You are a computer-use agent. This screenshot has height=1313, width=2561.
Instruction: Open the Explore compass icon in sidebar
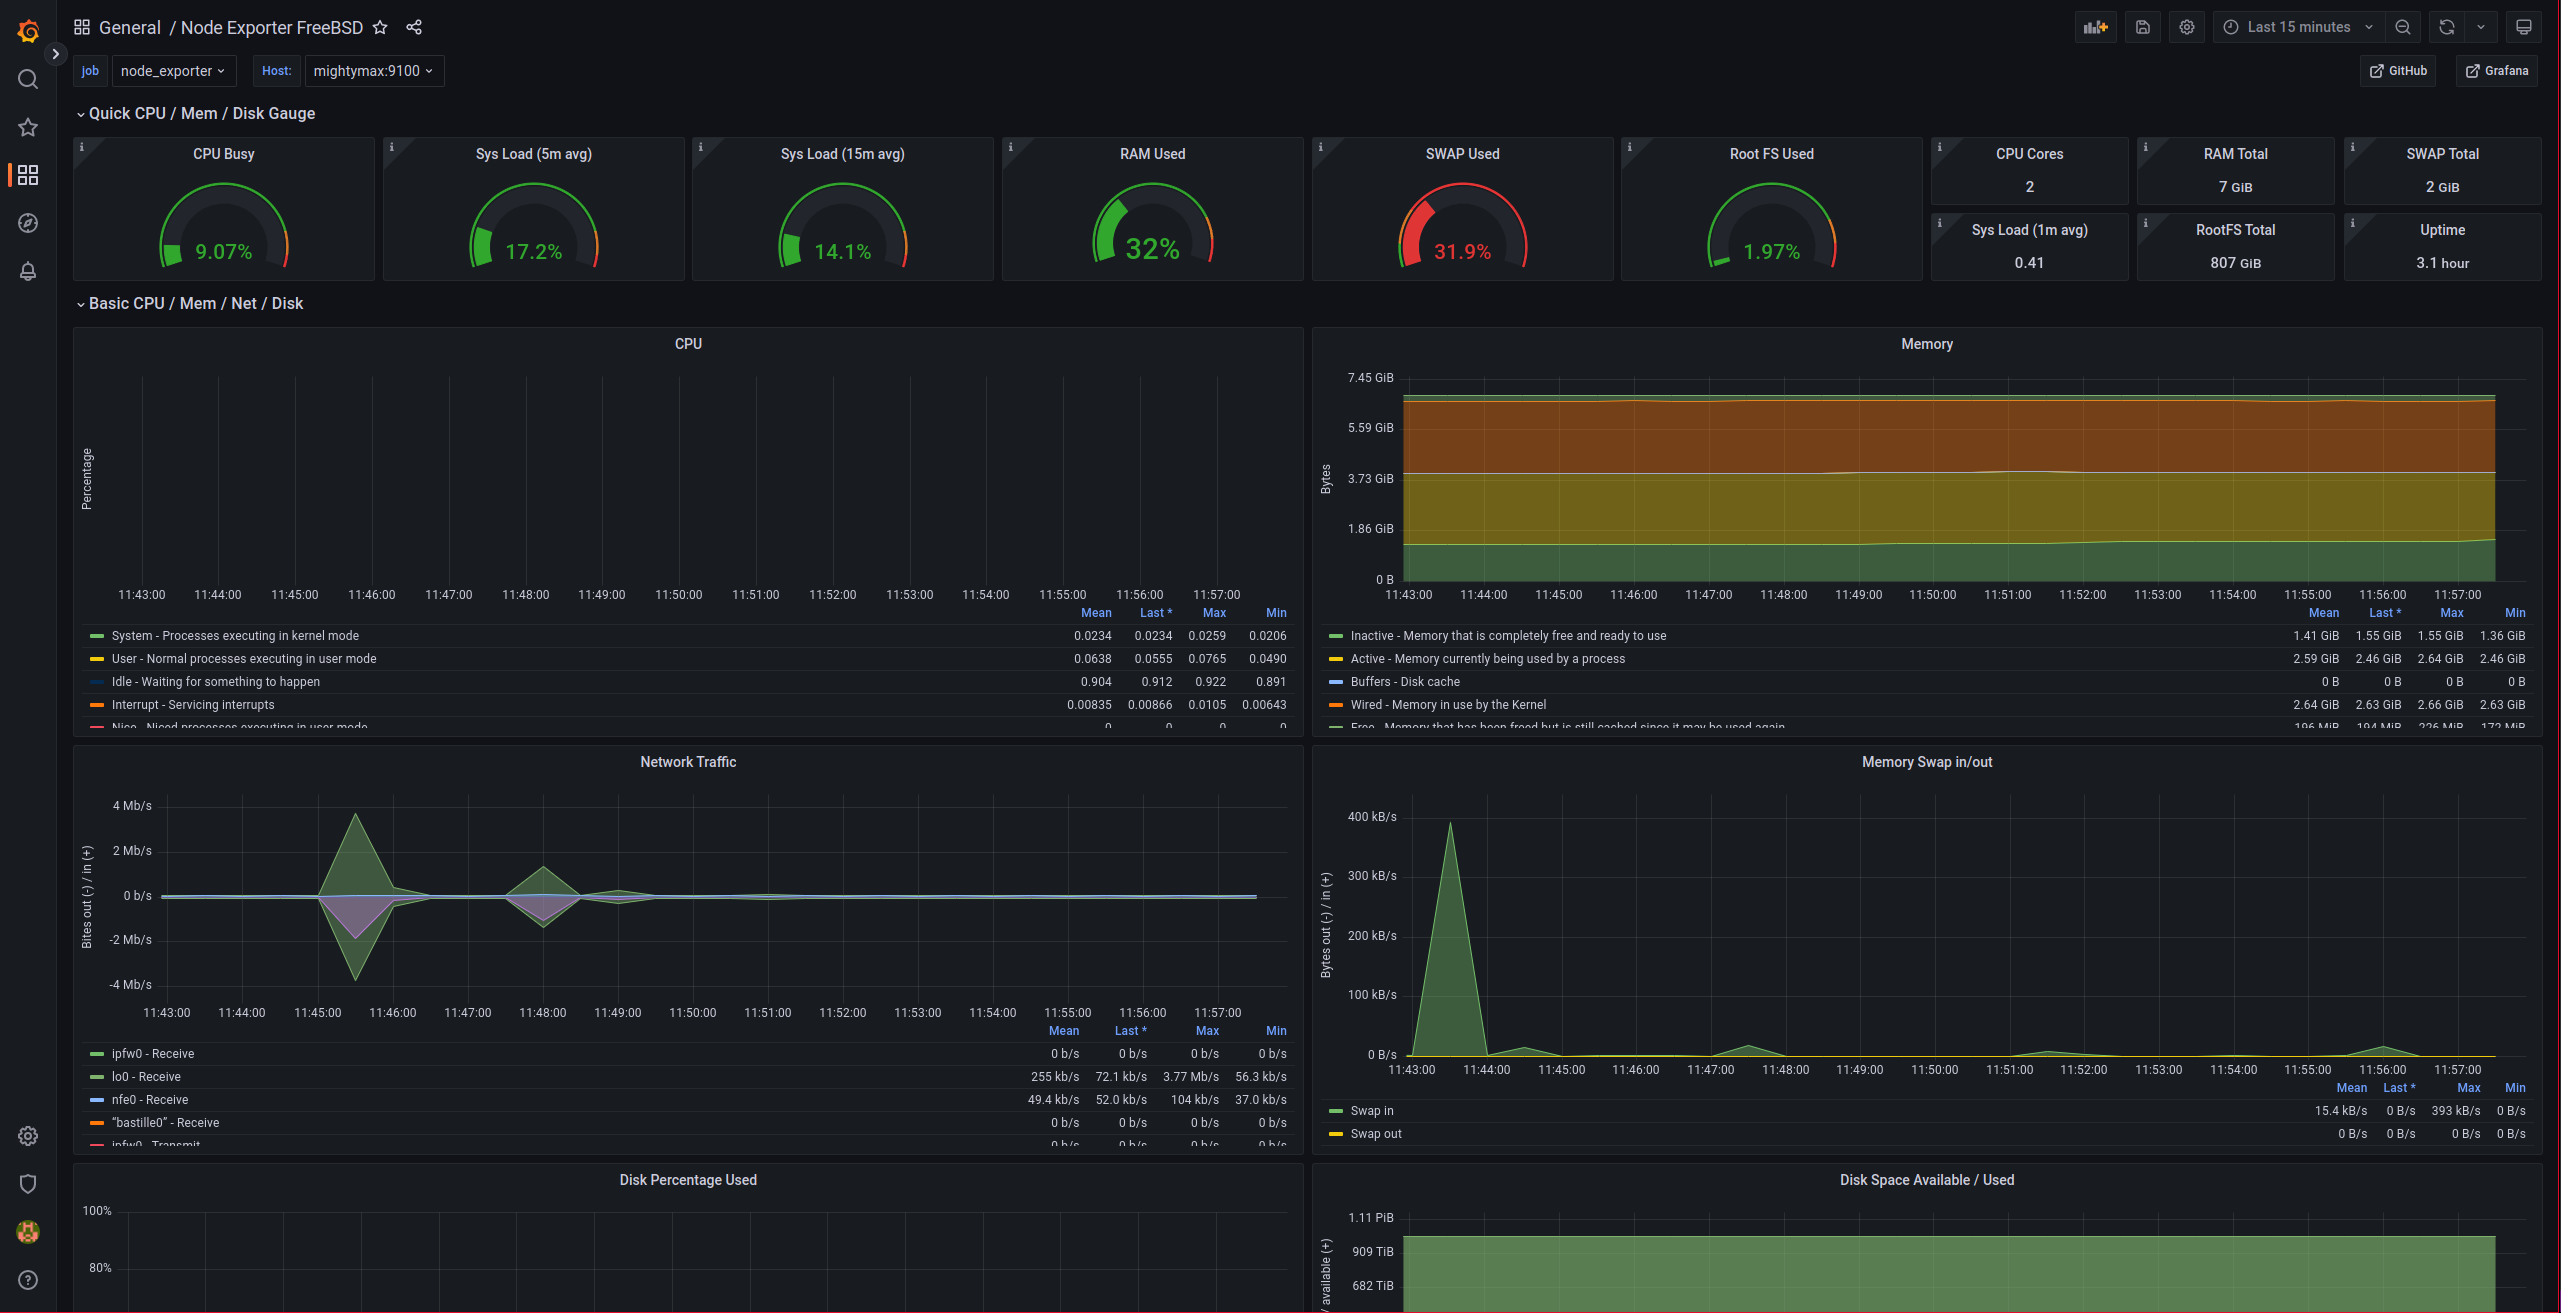click(x=28, y=223)
